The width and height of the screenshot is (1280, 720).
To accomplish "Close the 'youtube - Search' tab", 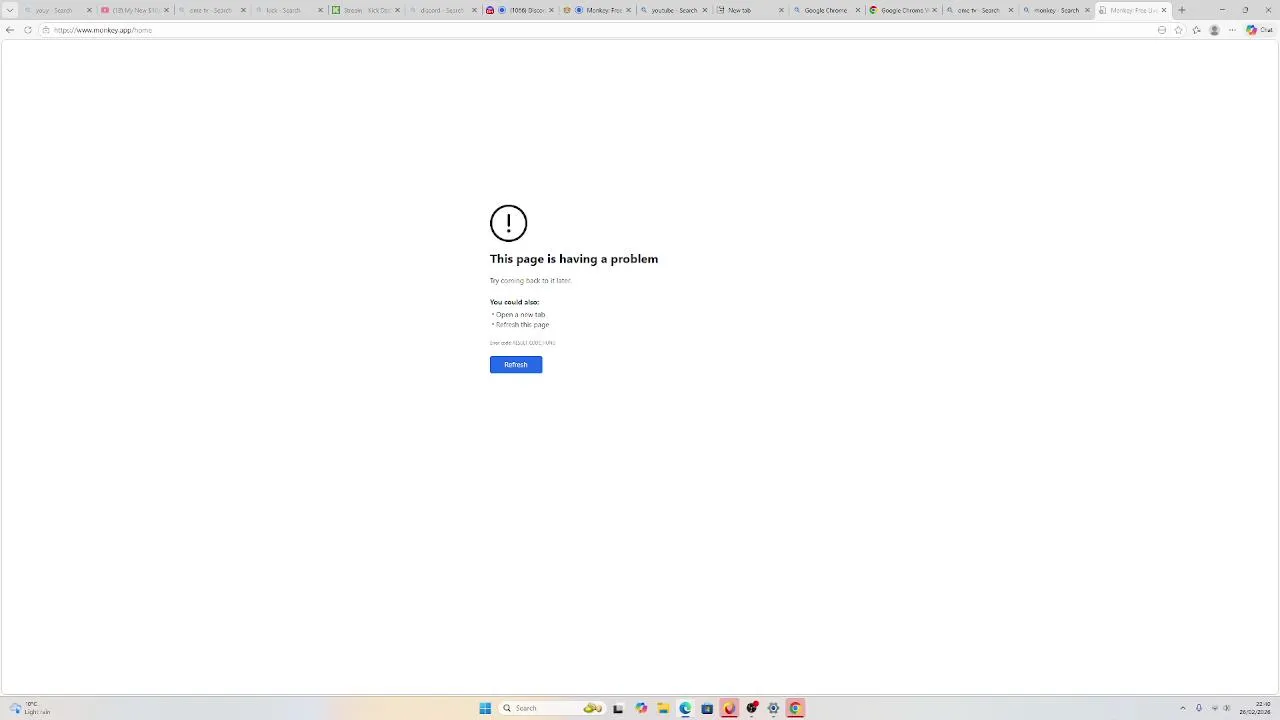I will coord(705,10).
